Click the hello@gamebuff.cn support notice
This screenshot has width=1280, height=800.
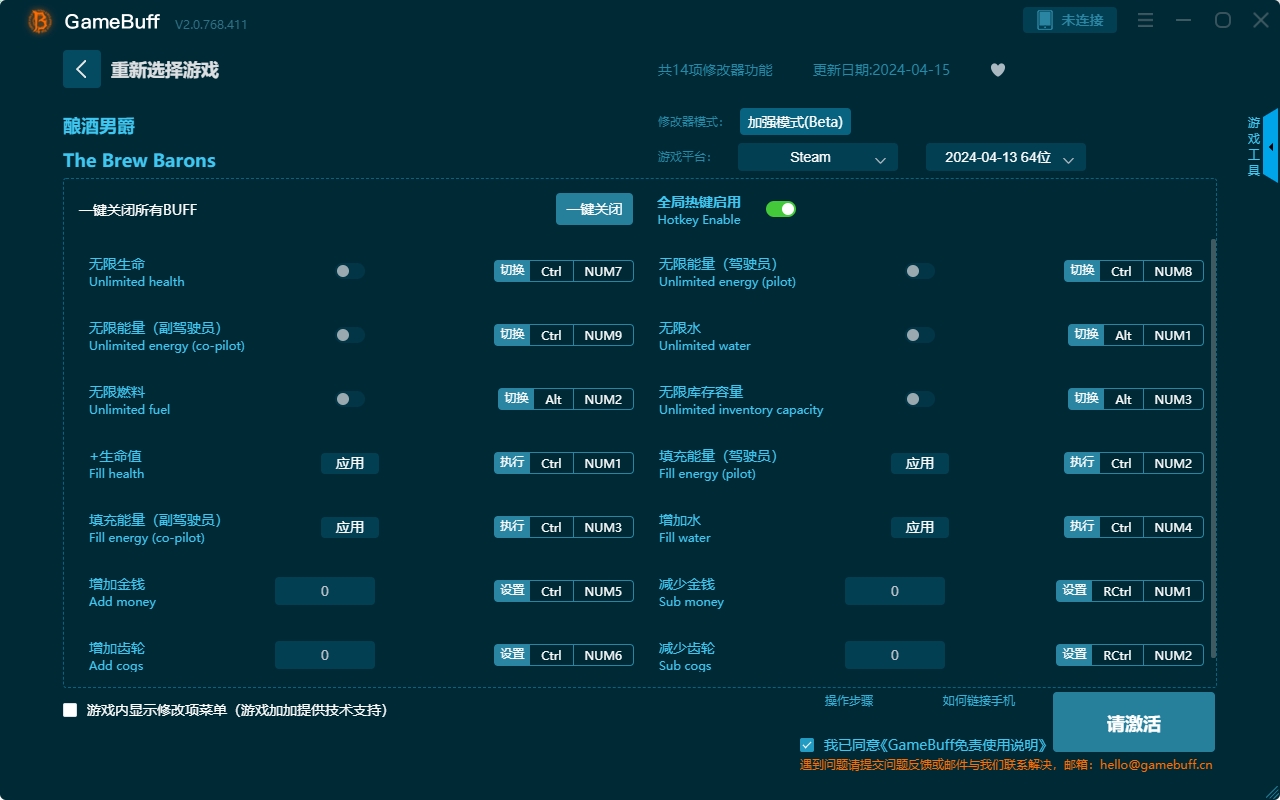click(x=1006, y=765)
